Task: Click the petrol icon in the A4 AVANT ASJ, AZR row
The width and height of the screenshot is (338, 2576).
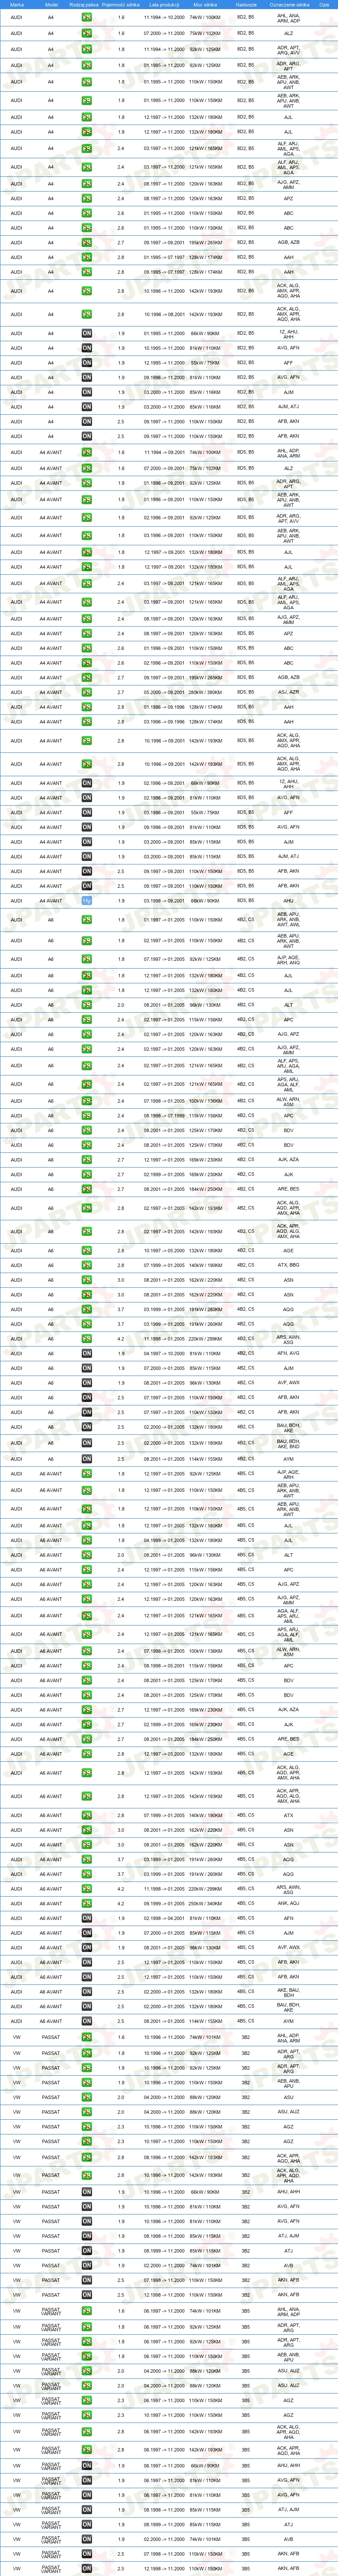Action: pos(87,692)
